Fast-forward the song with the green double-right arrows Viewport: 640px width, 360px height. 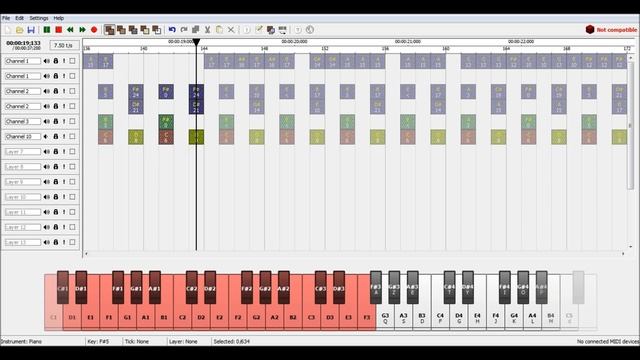click(82, 30)
